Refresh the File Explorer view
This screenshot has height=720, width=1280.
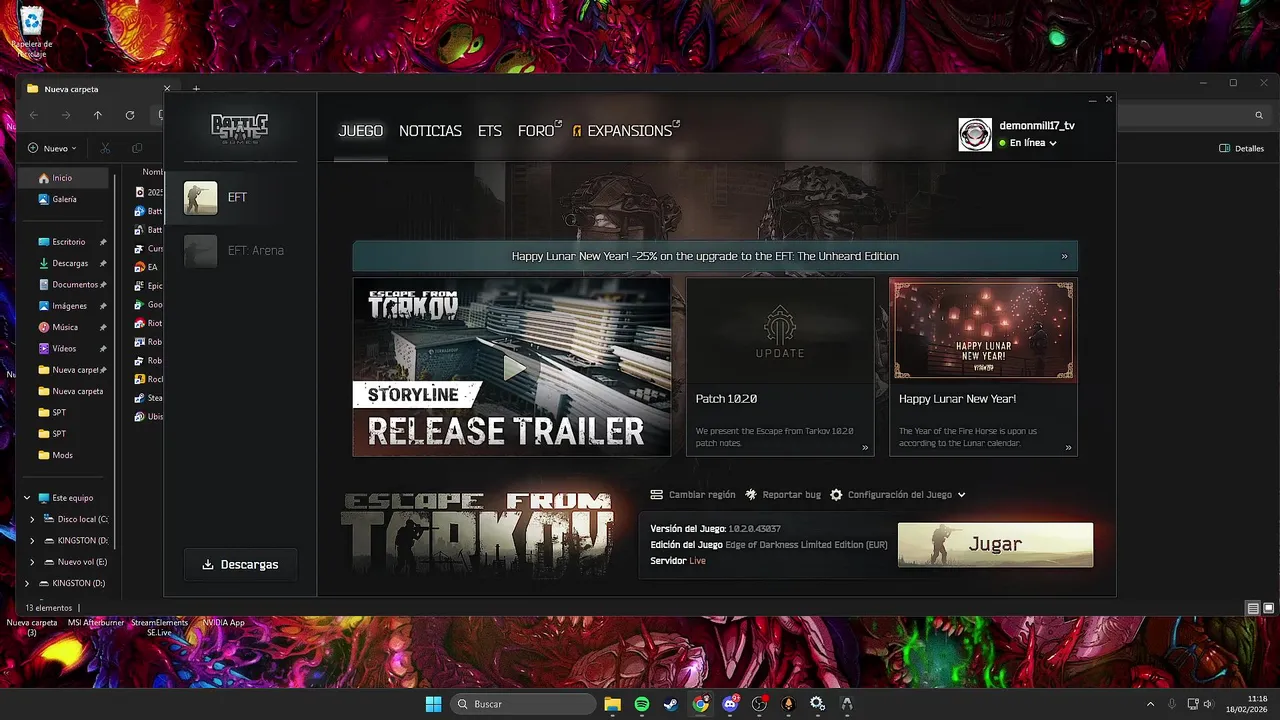pos(130,115)
